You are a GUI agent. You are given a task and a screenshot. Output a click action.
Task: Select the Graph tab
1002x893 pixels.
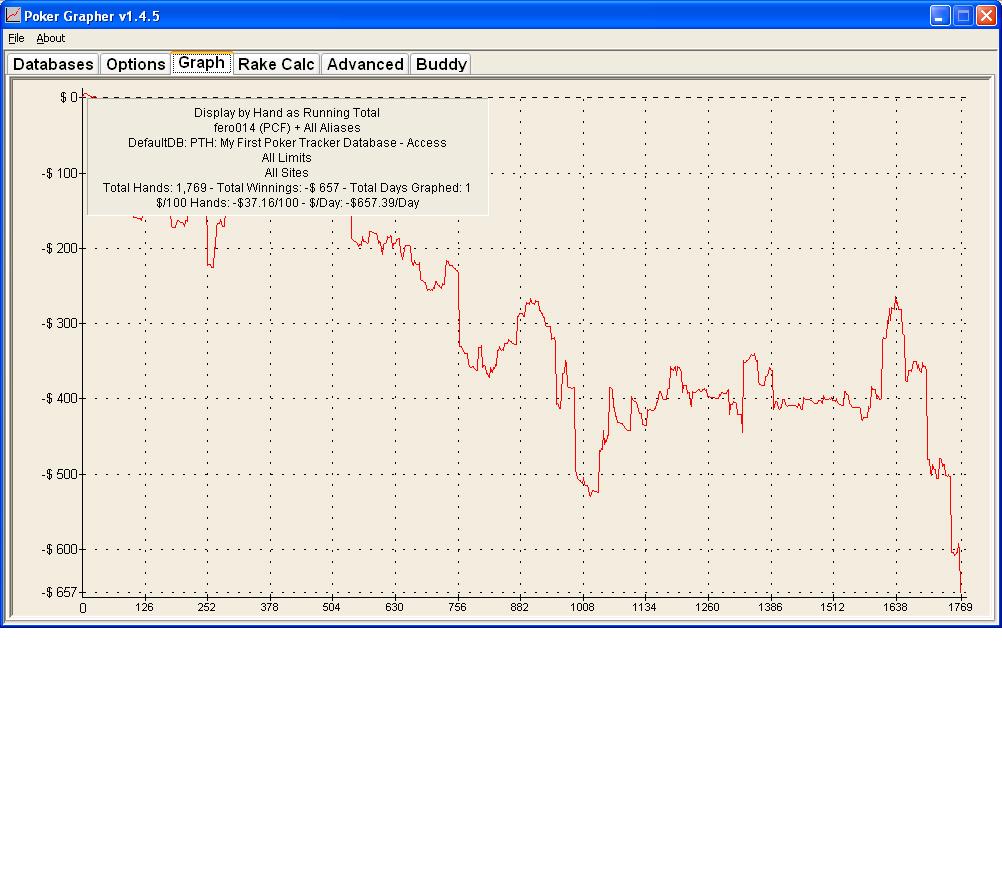click(x=201, y=63)
